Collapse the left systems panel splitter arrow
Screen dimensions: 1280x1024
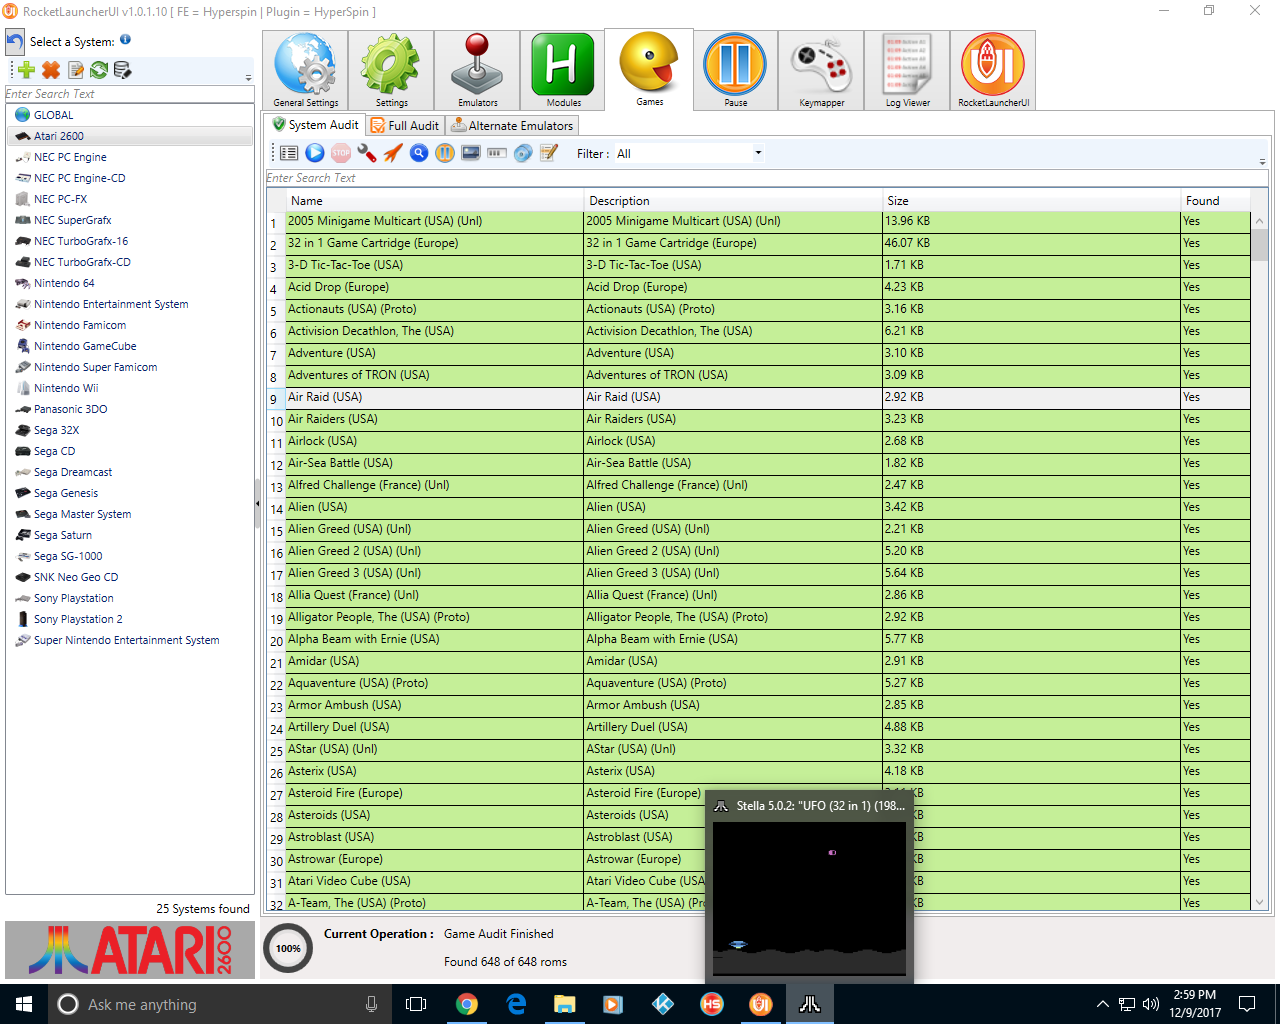pyautogui.click(x=257, y=502)
